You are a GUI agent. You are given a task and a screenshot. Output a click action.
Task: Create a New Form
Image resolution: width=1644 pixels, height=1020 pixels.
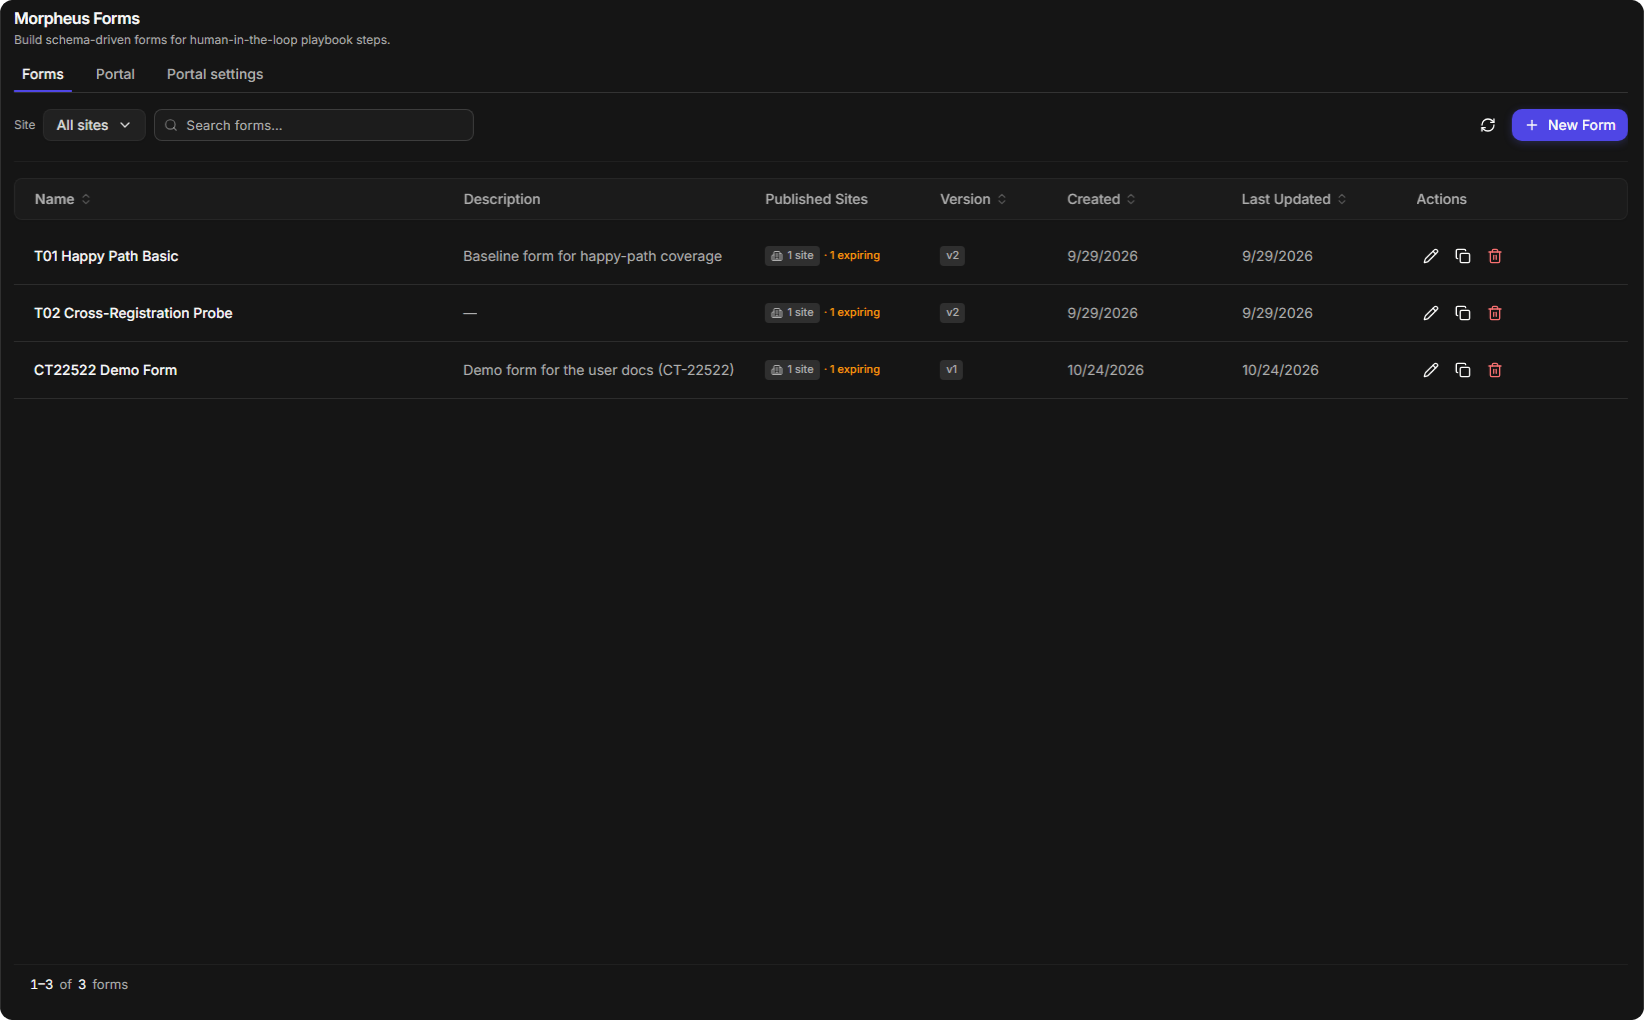pos(1569,125)
